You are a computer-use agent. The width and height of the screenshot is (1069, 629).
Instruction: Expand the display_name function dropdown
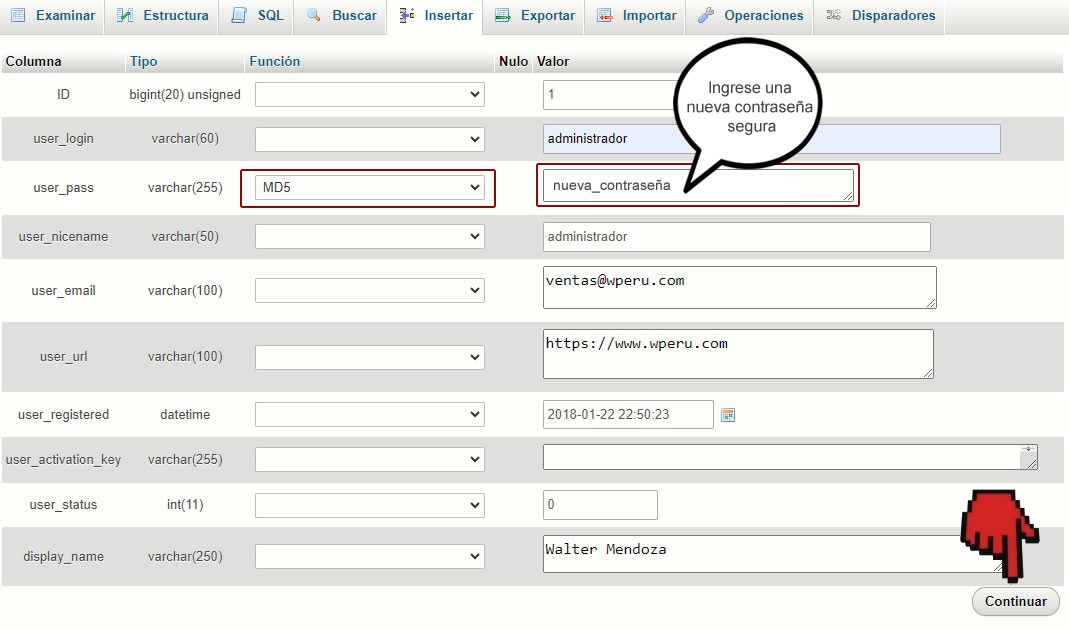369,557
